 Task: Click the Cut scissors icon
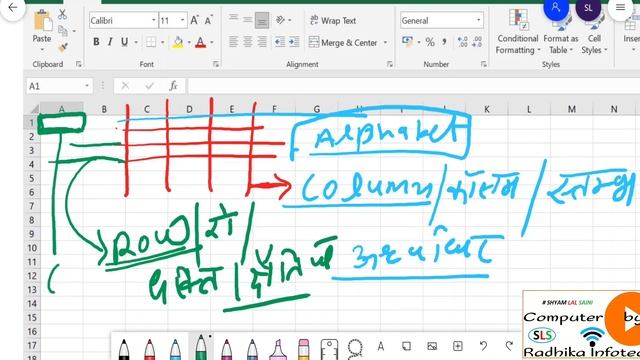(x=62, y=14)
